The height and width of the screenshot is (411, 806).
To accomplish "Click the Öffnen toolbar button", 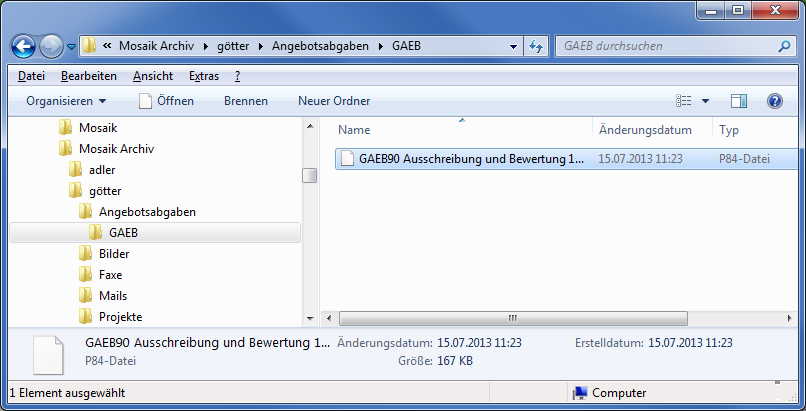I will click(x=166, y=101).
